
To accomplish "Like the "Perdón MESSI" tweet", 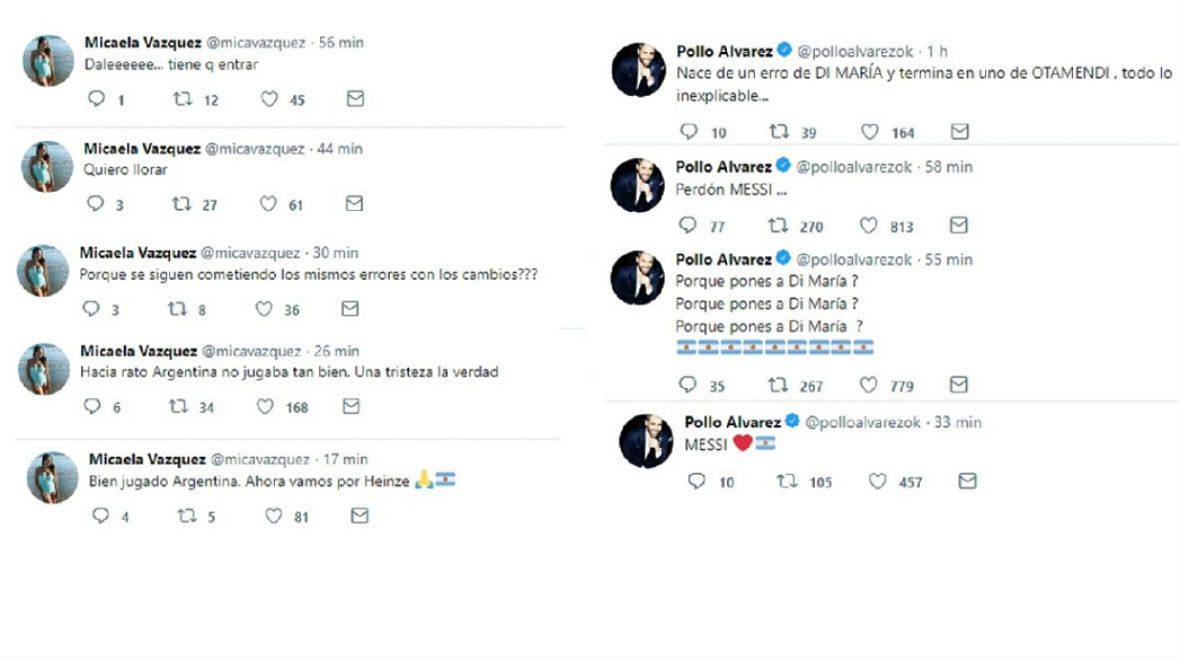I will tap(870, 226).
